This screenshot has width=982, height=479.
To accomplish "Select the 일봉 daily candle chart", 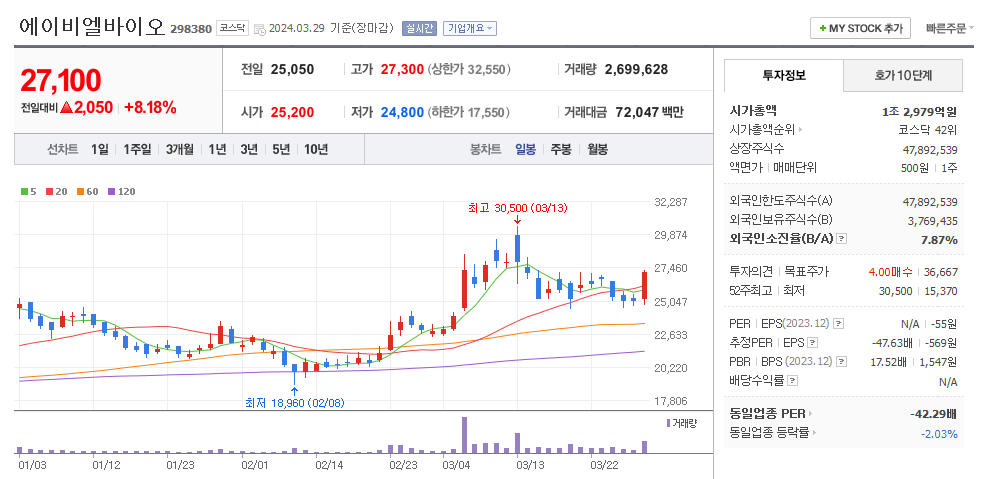I will [525, 150].
